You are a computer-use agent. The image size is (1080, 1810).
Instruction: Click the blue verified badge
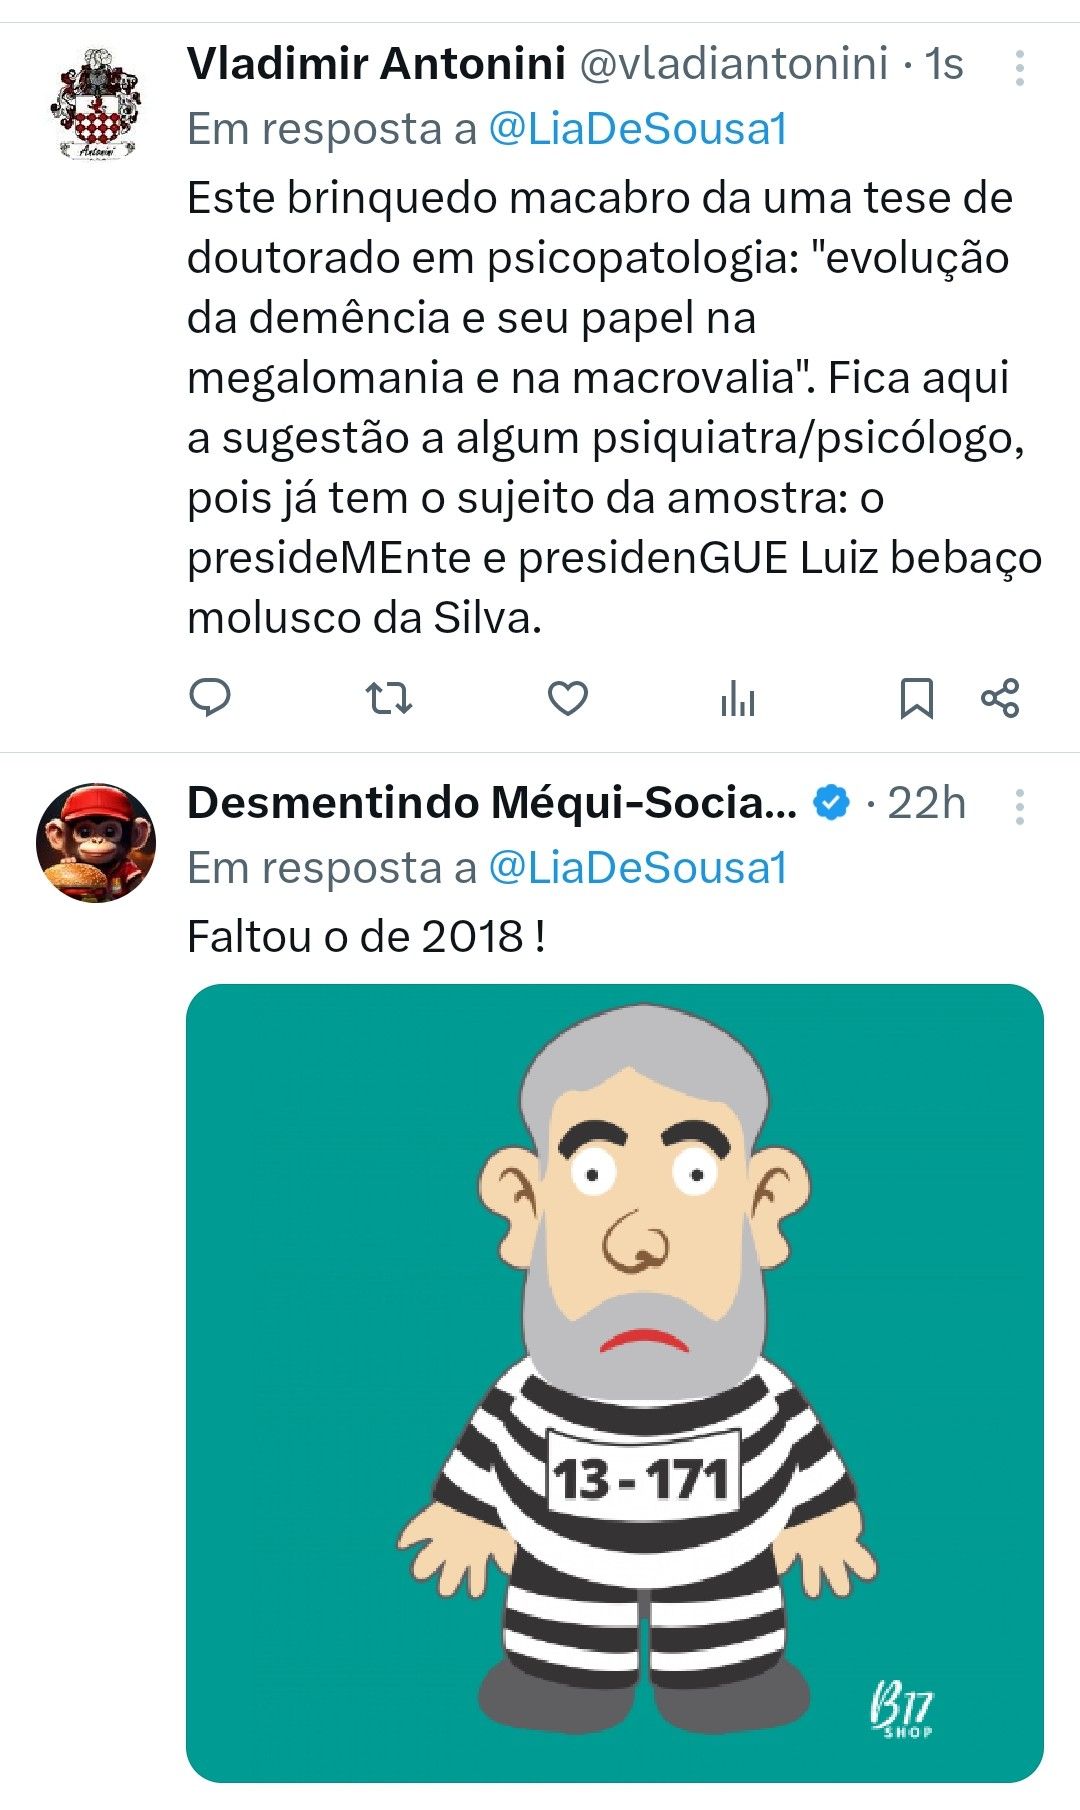[831, 803]
